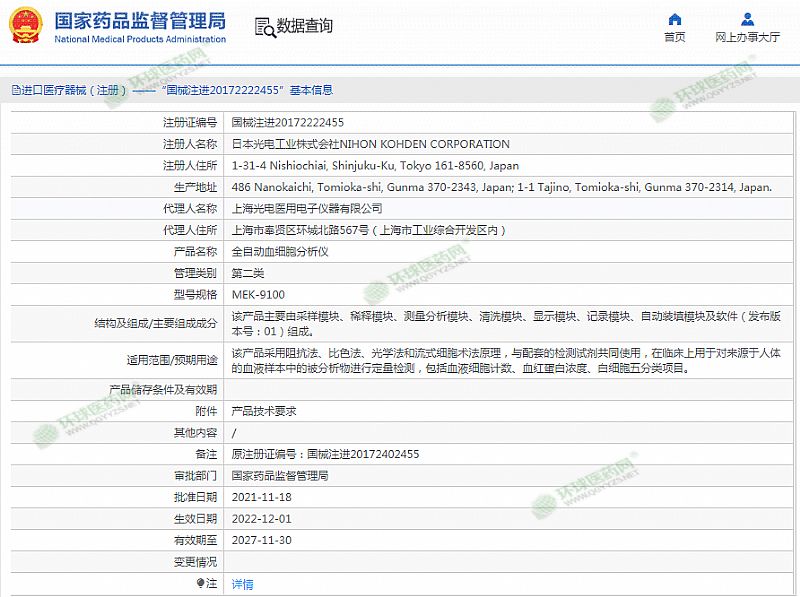The width and height of the screenshot is (800, 597).
Task: Click the product name 全自动血细胞分析仪
Action: (279, 251)
